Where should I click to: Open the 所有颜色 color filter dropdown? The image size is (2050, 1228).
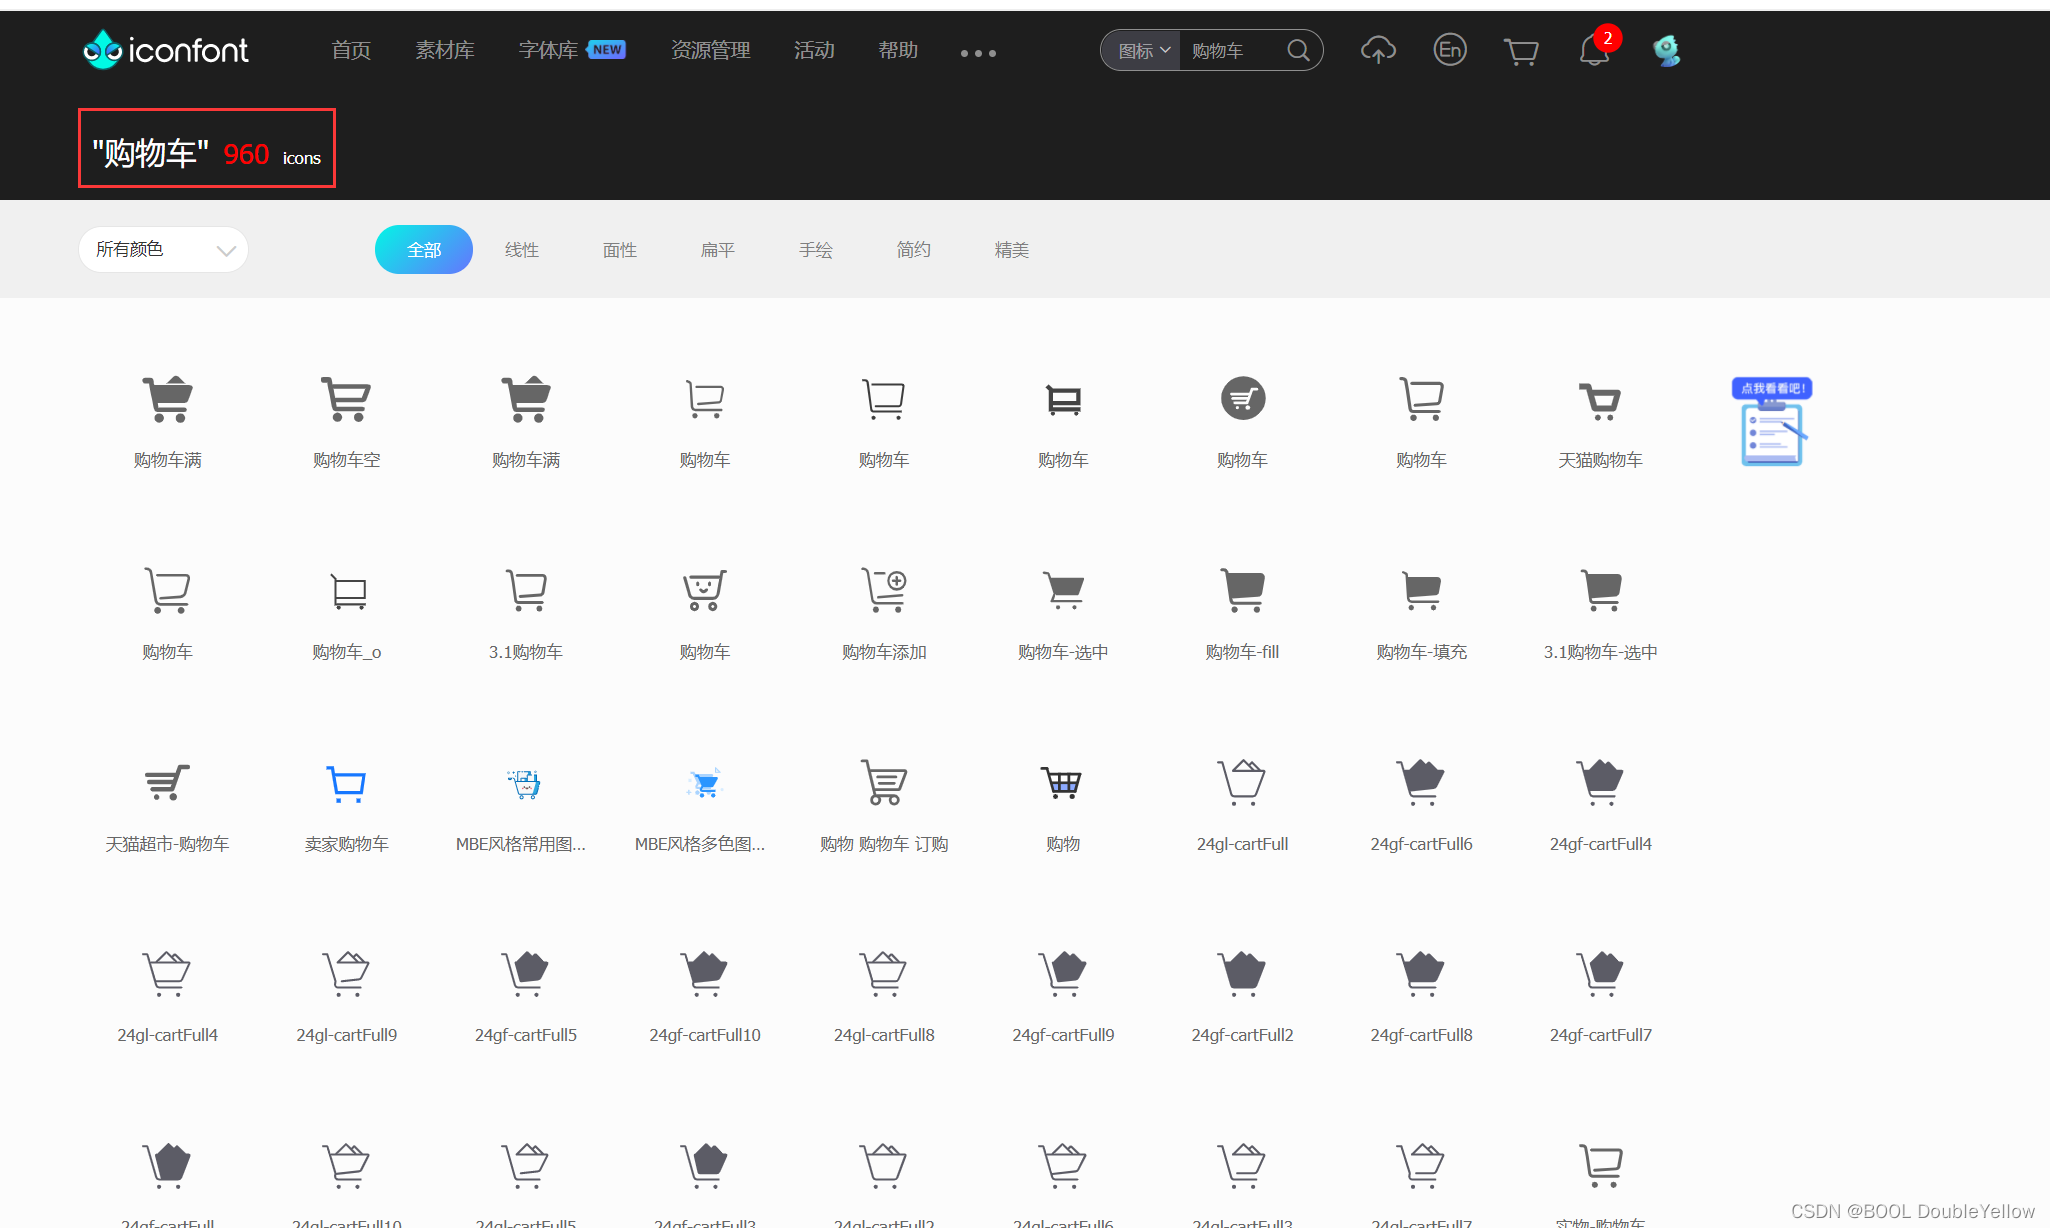click(162, 249)
